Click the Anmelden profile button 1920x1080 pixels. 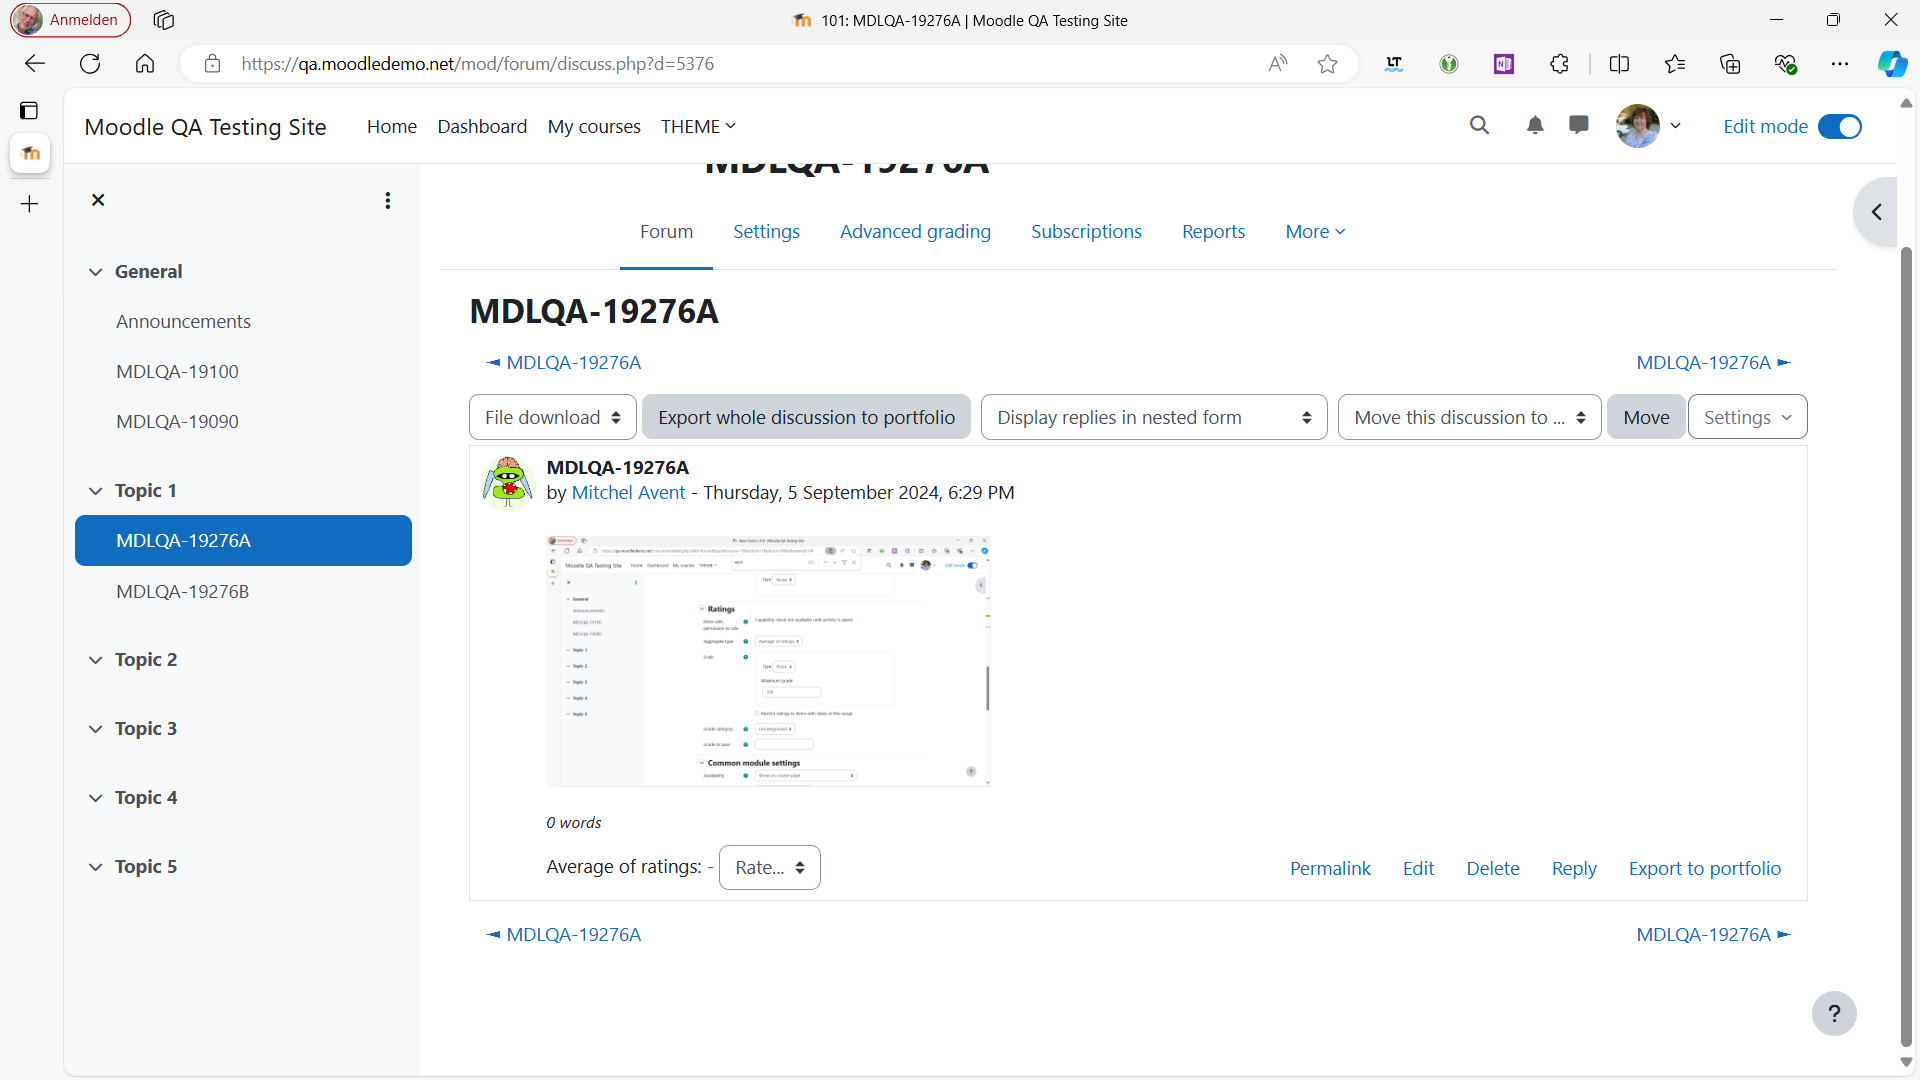[x=70, y=20]
